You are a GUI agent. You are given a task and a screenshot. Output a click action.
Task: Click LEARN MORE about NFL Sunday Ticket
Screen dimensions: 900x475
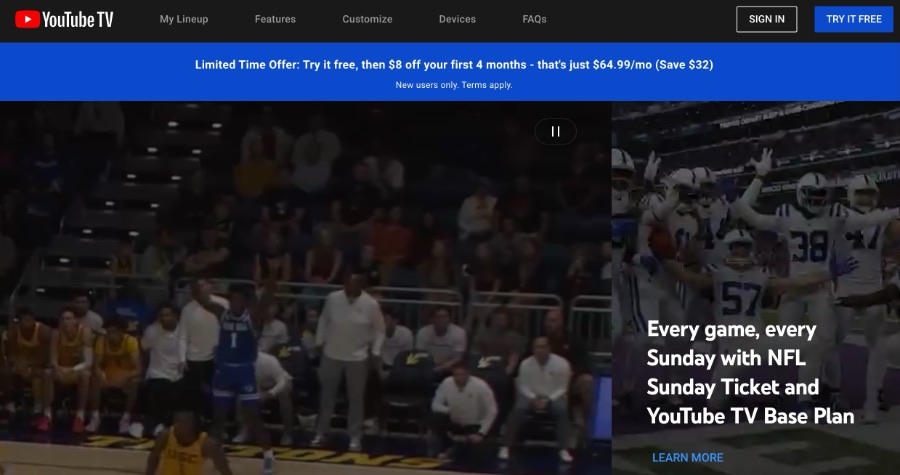pos(687,457)
